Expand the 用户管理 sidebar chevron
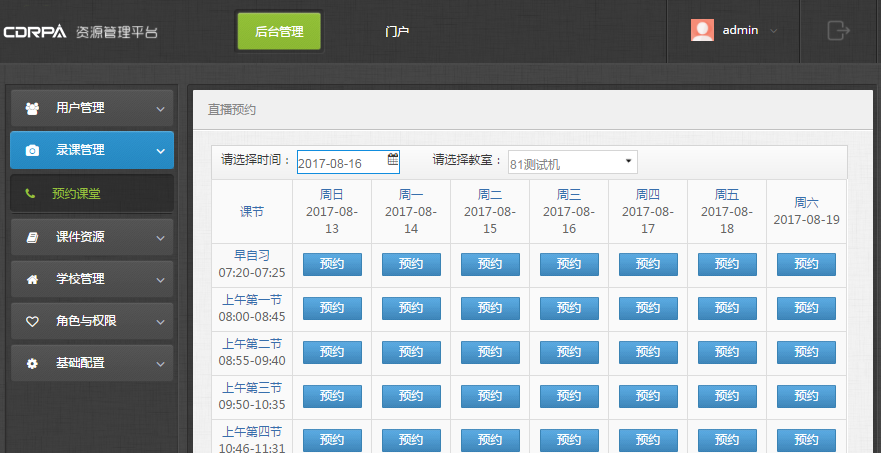 [160, 108]
